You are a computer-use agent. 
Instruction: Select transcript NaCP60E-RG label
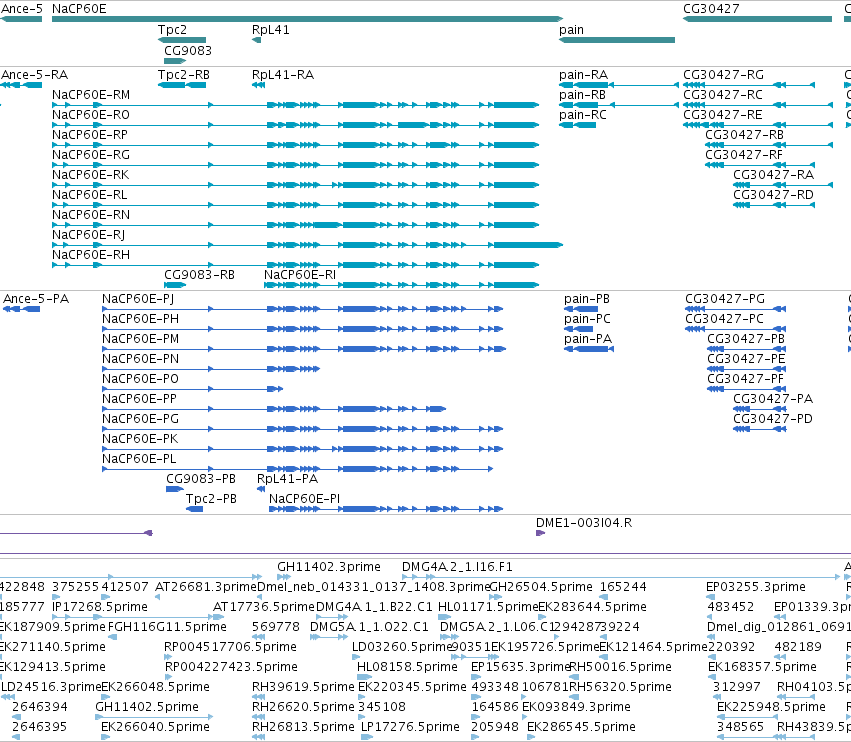coord(91,155)
